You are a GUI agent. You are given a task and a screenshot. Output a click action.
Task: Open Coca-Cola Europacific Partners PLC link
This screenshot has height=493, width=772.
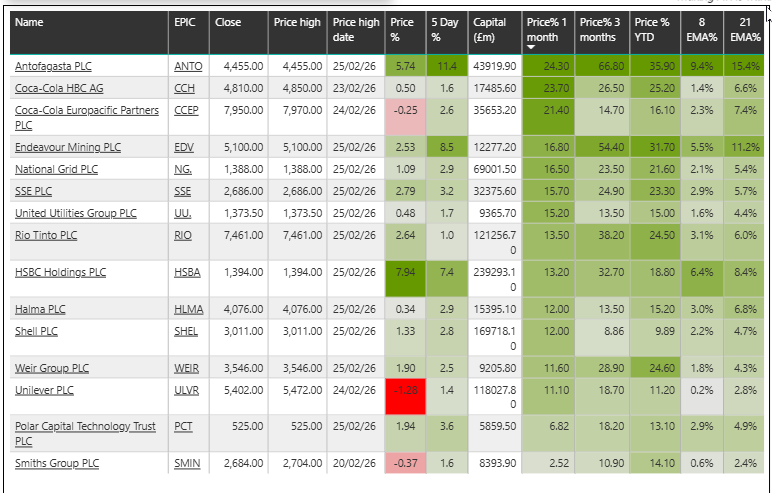(87, 118)
